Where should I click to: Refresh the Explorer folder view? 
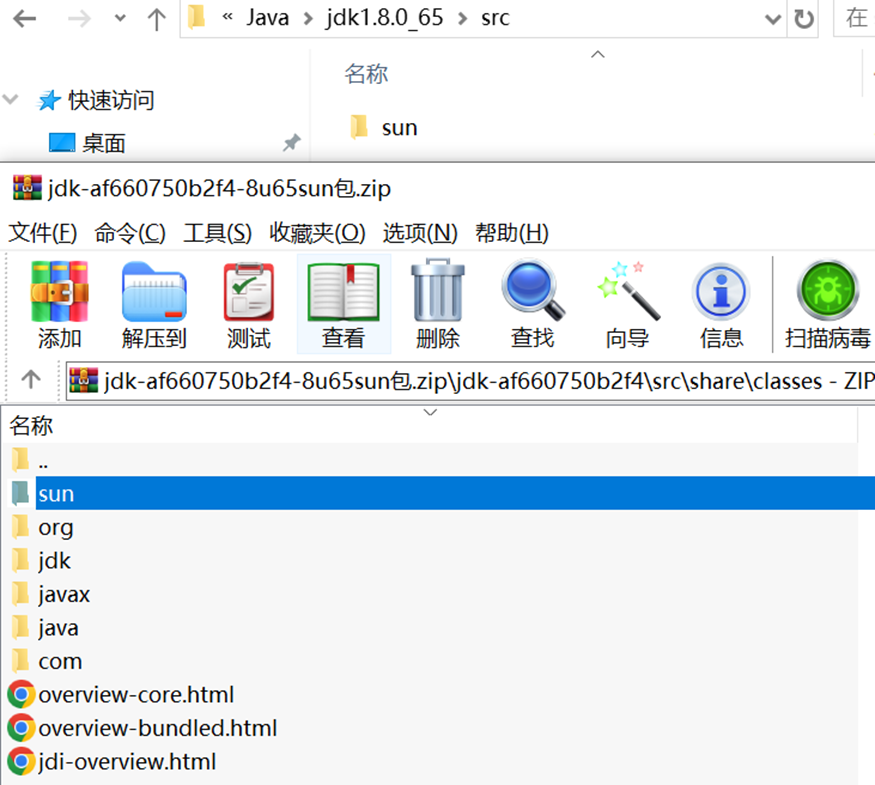tap(804, 19)
